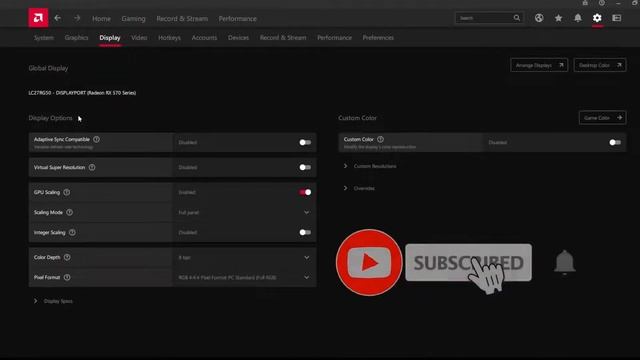
Task: Open the settings gear icon
Action: click(597, 18)
